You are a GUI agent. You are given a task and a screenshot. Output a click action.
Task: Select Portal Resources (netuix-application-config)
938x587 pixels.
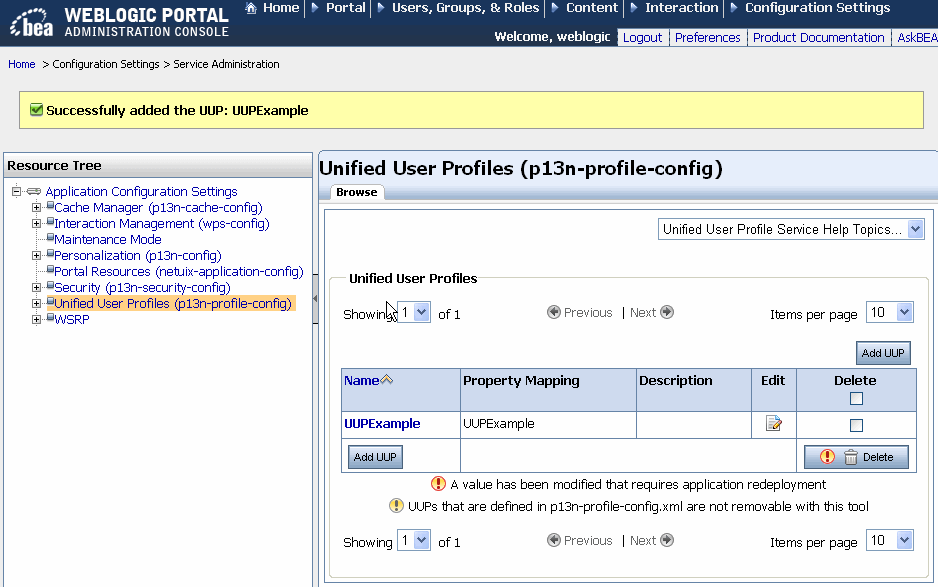coord(179,272)
